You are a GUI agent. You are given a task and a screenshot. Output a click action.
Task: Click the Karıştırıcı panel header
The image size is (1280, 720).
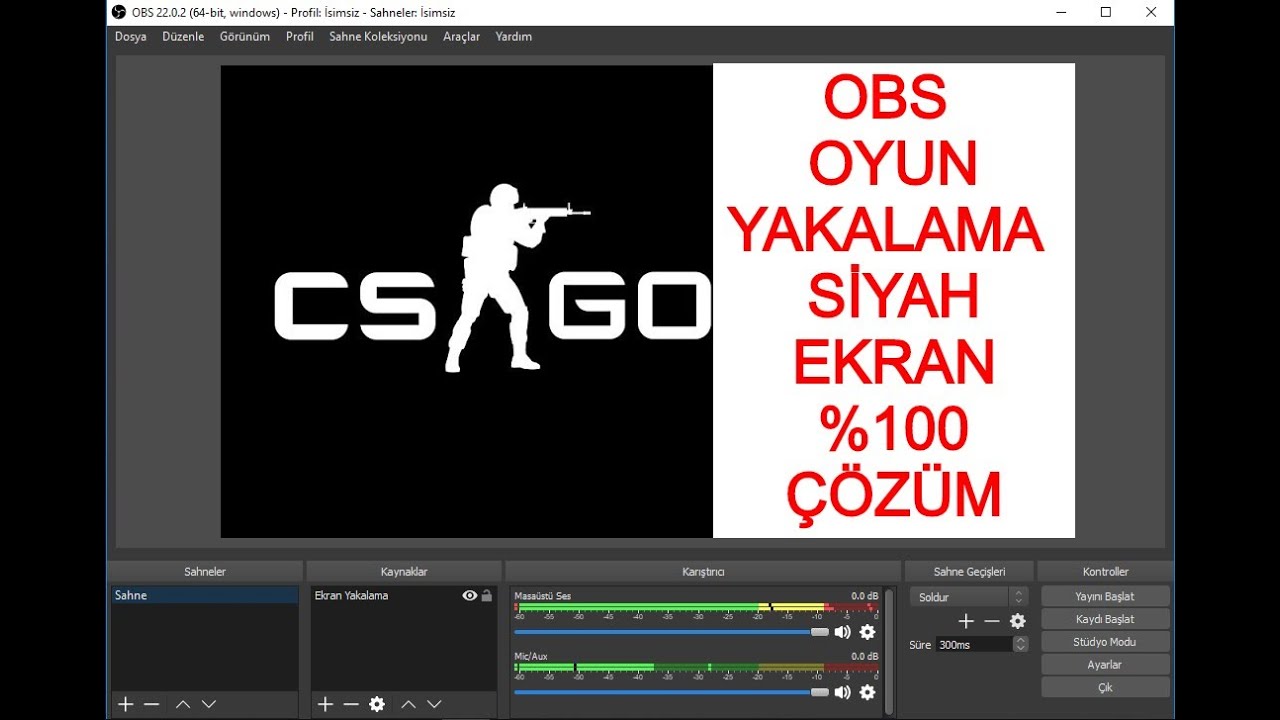(703, 572)
